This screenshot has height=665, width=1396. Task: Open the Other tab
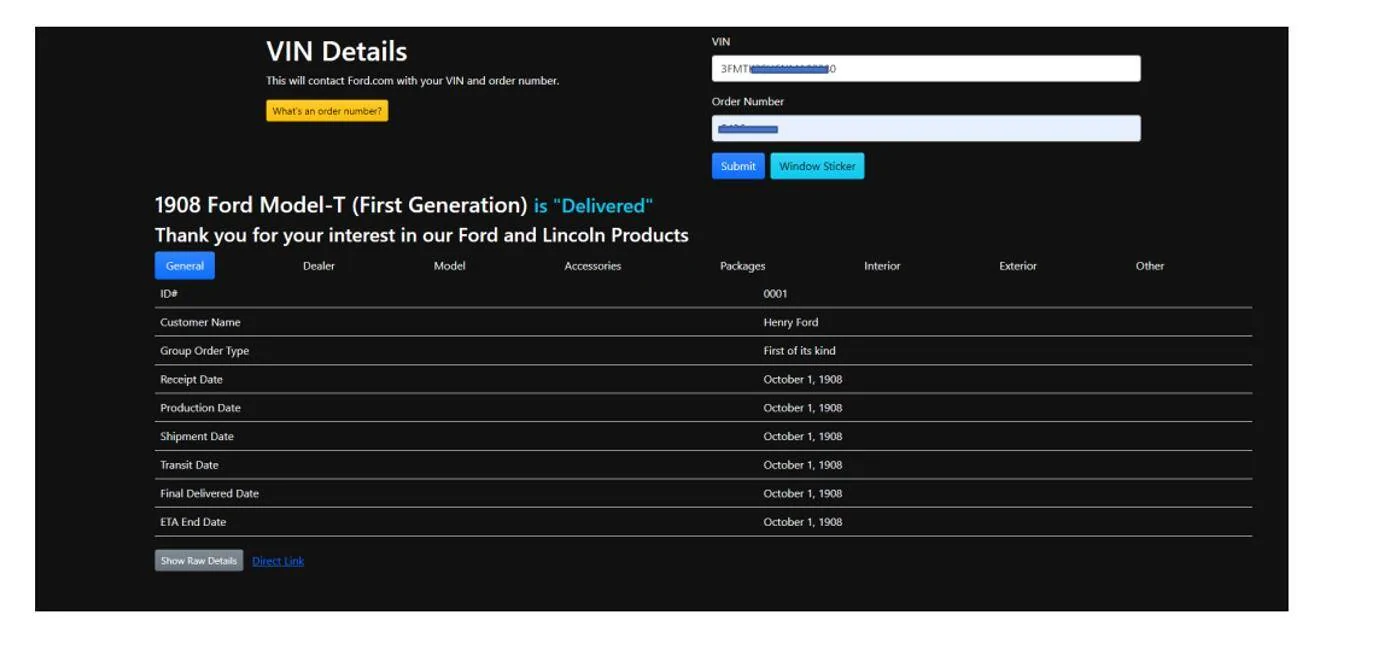[1150, 266]
